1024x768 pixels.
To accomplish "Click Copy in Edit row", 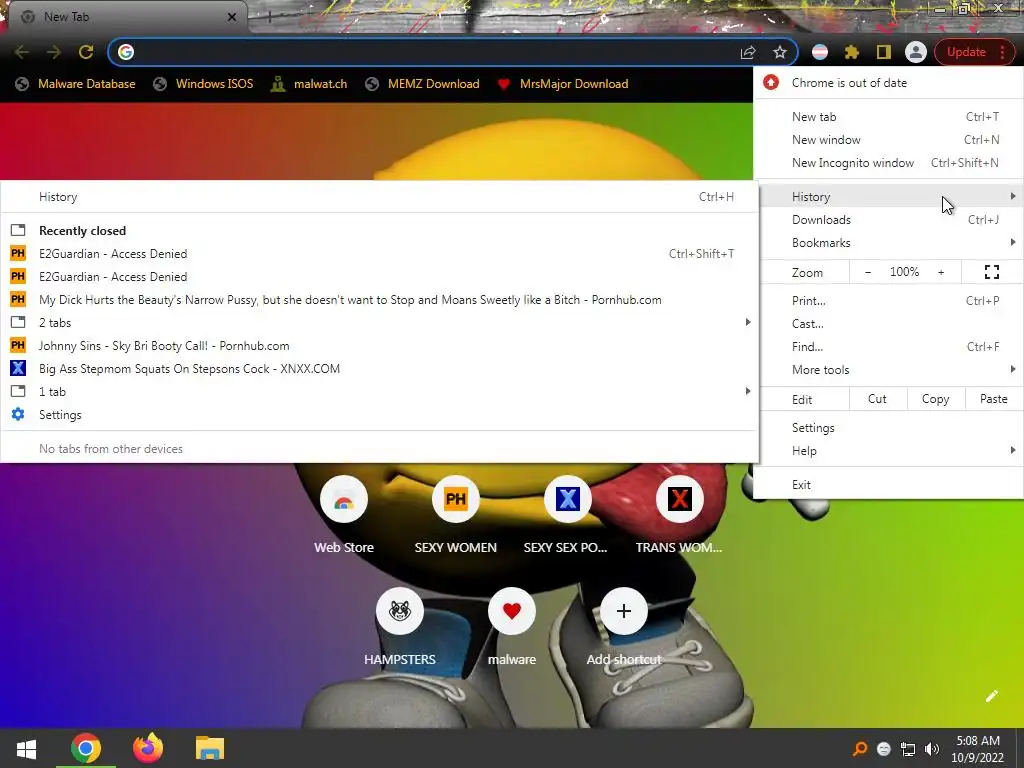I will (935, 399).
